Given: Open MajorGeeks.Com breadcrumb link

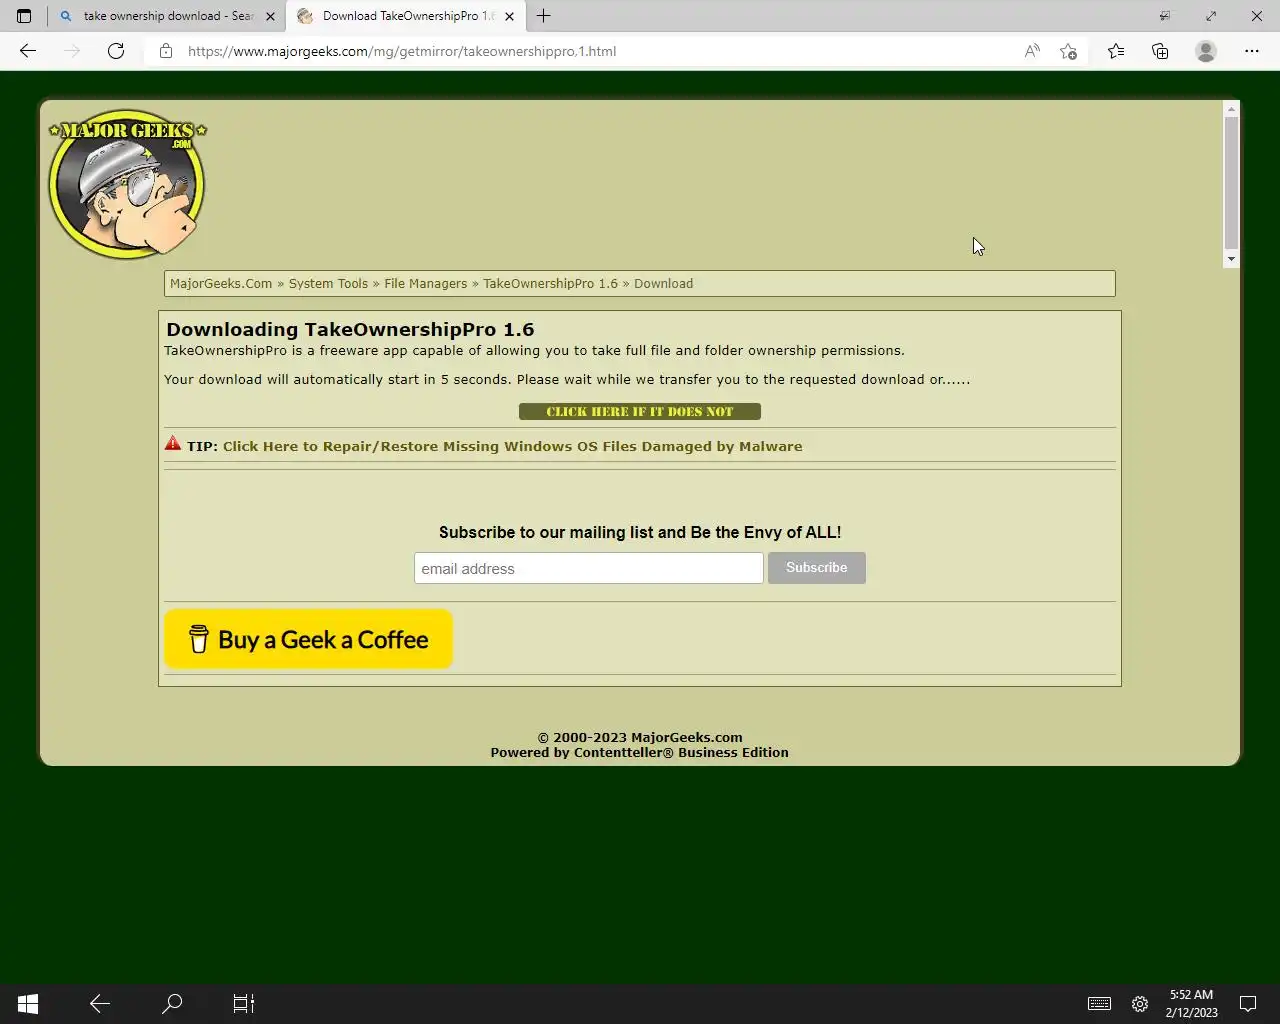Looking at the screenshot, I should pyautogui.click(x=221, y=283).
